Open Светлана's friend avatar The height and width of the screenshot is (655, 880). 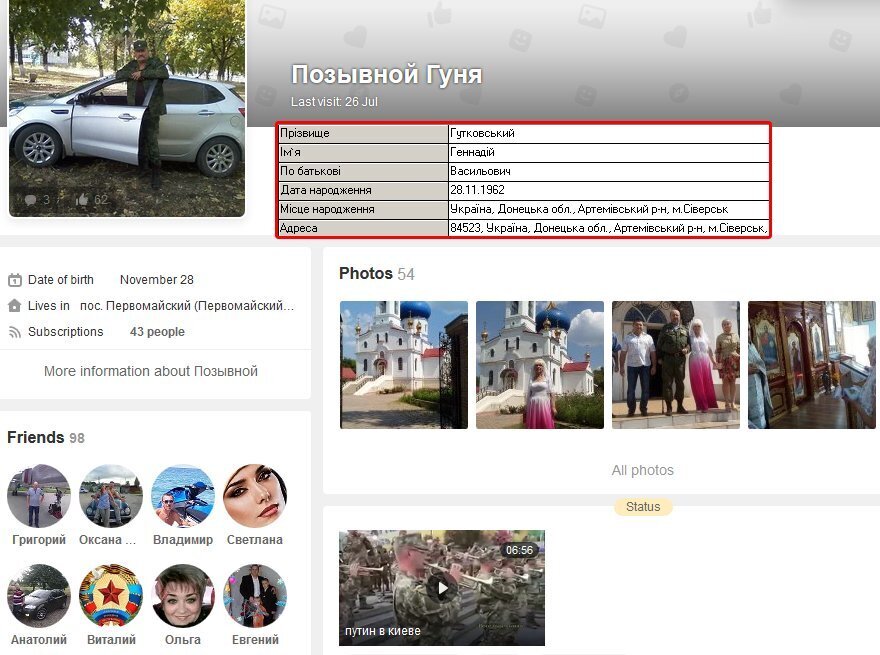tap(254, 495)
